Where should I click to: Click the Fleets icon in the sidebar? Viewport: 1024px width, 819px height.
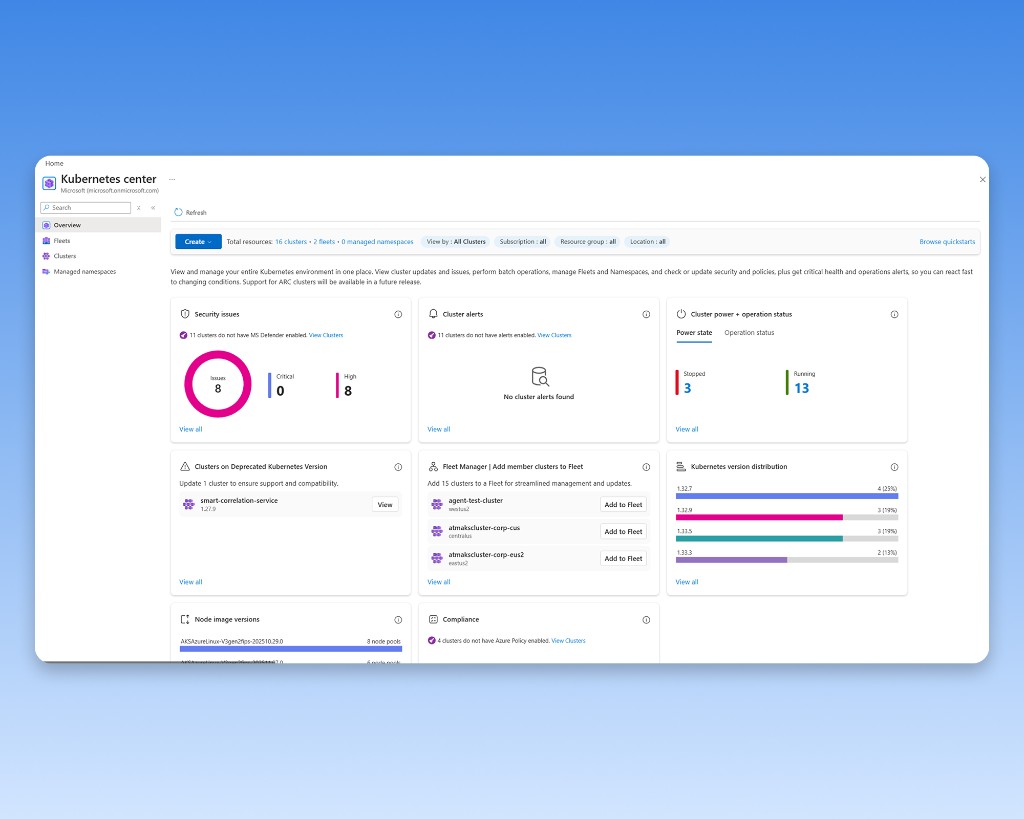[x=46, y=240]
